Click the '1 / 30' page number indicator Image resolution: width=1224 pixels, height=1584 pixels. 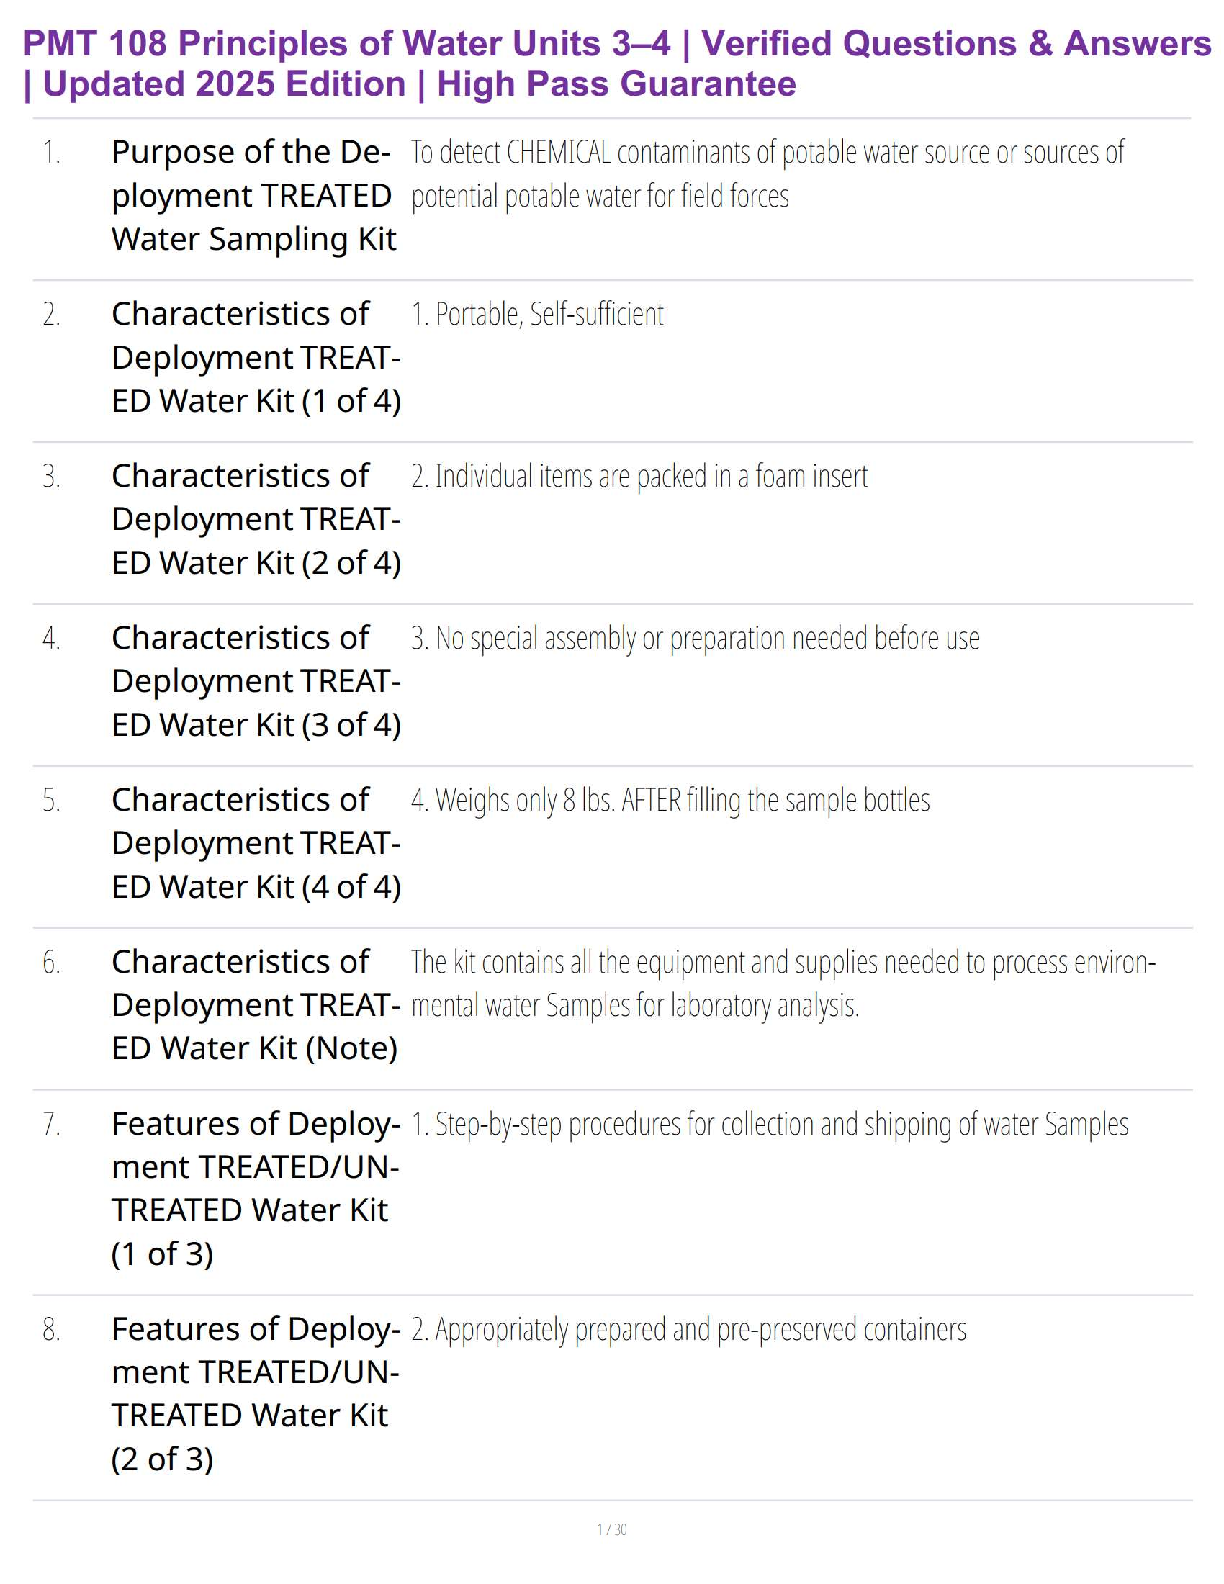pyautogui.click(x=612, y=1529)
